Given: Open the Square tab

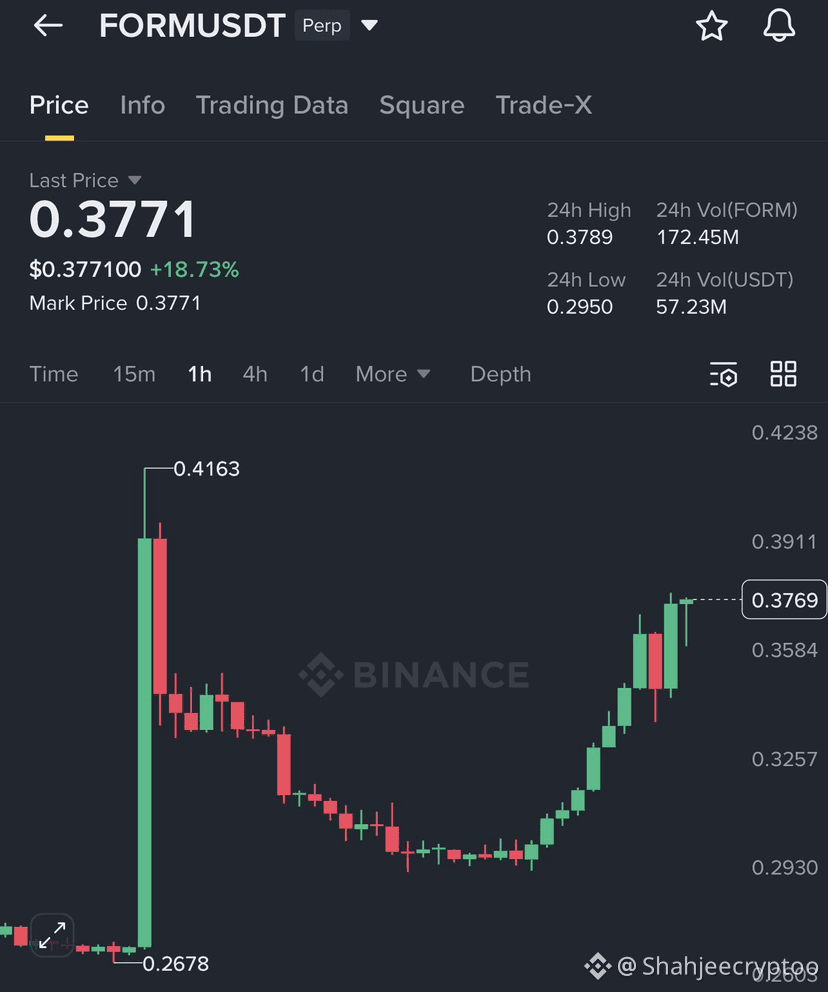Looking at the screenshot, I should pos(422,105).
